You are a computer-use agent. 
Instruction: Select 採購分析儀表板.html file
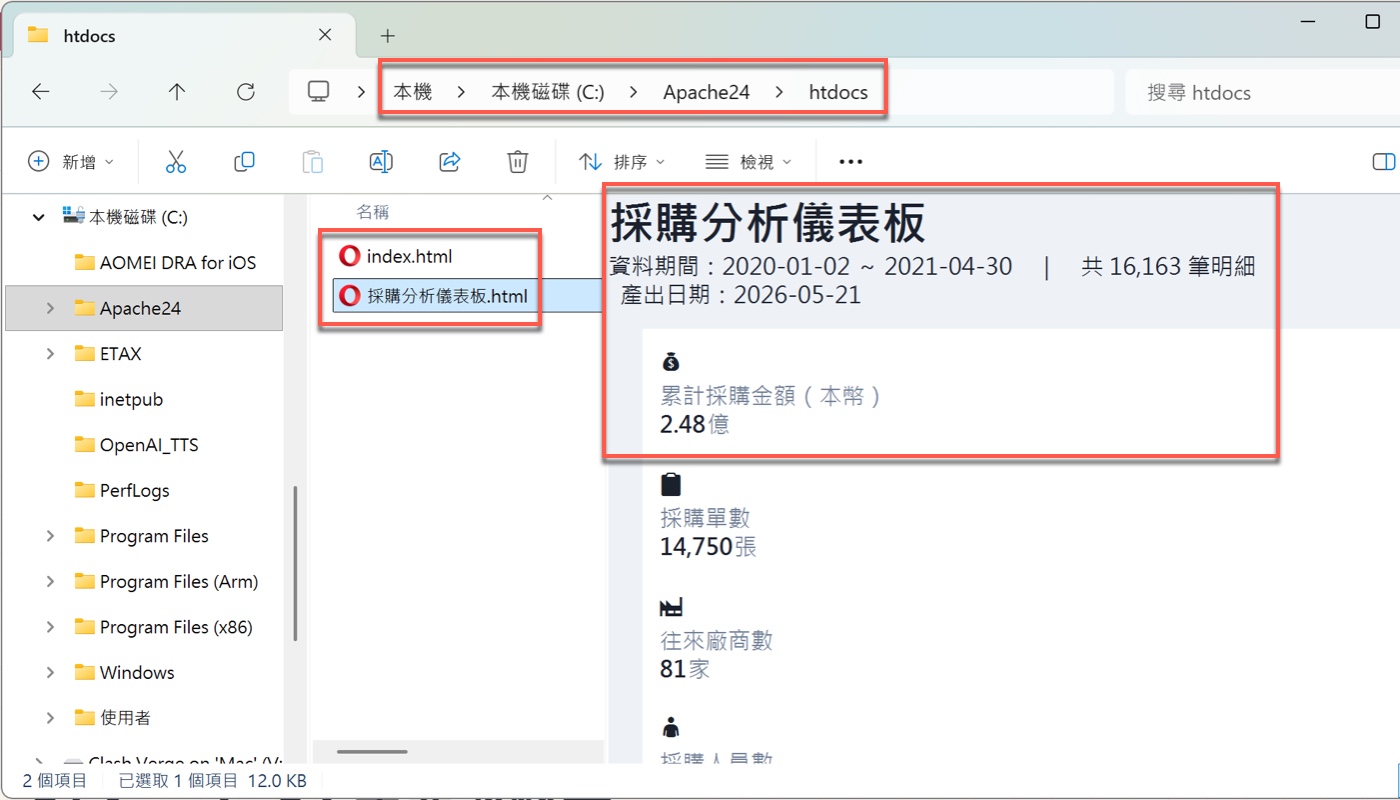tap(434, 295)
